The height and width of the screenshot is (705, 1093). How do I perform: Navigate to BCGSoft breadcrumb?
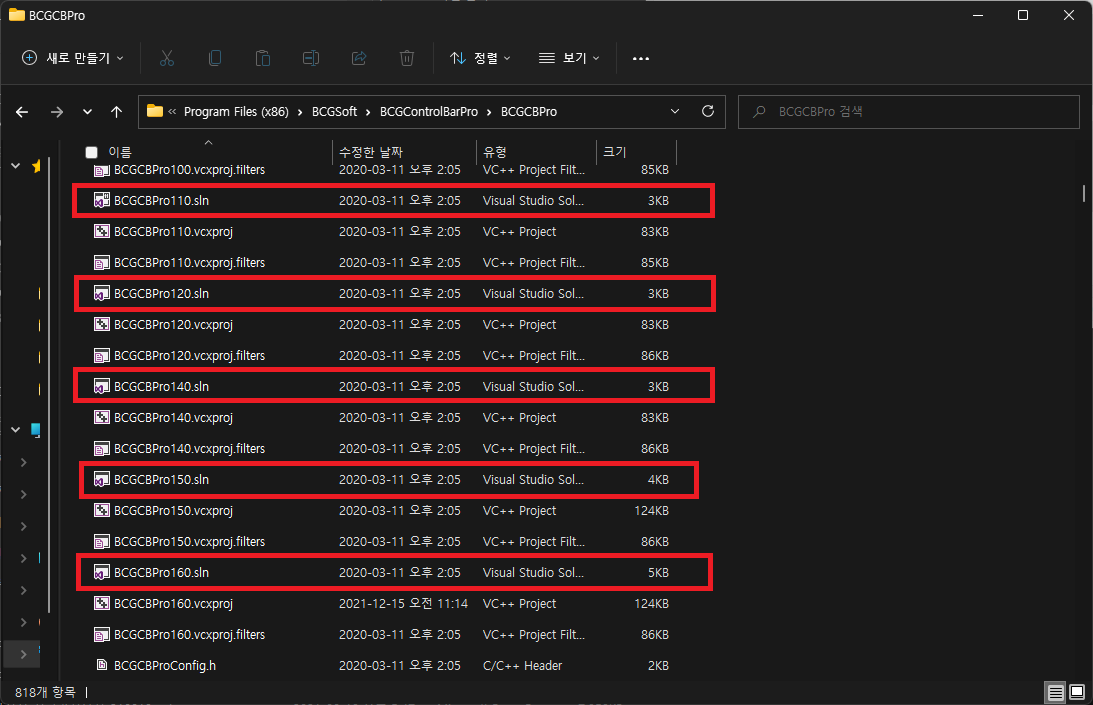point(335,112)
